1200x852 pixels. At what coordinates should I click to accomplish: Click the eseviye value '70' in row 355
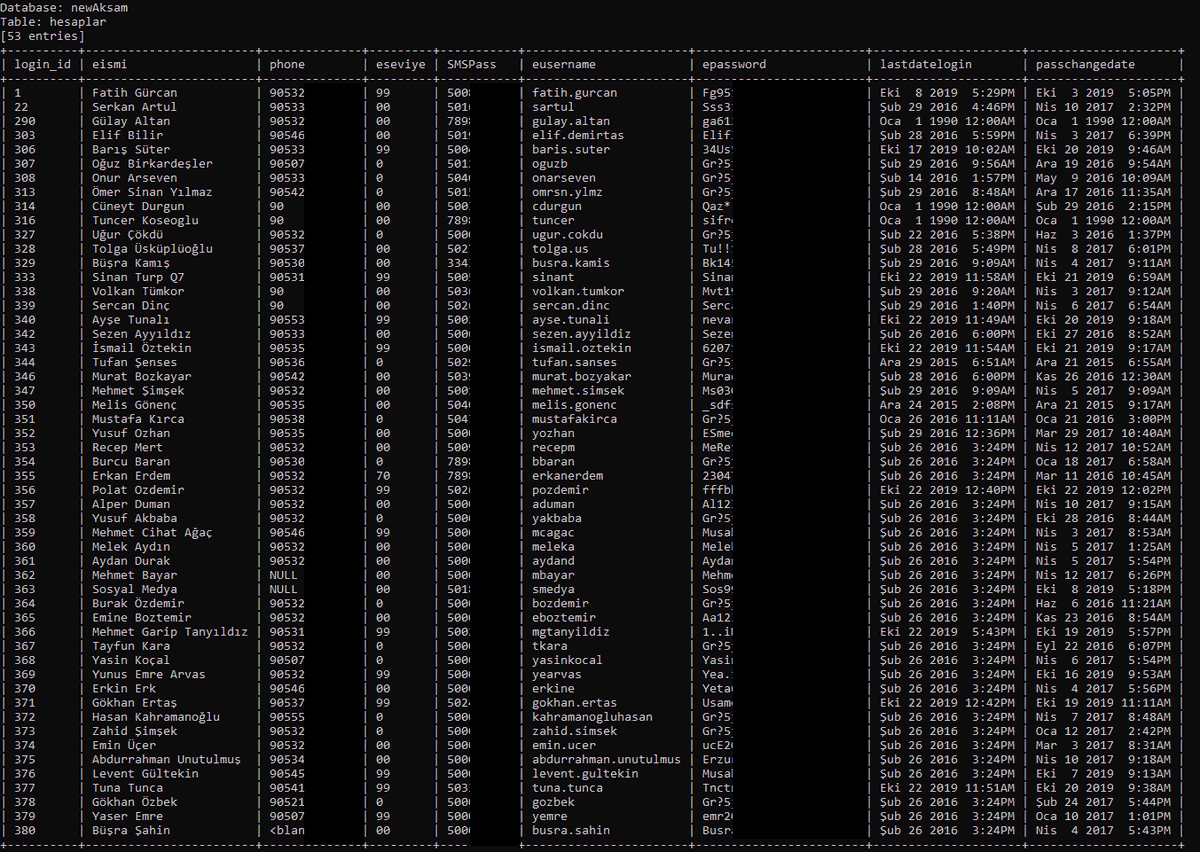click(x=383, y=475)
